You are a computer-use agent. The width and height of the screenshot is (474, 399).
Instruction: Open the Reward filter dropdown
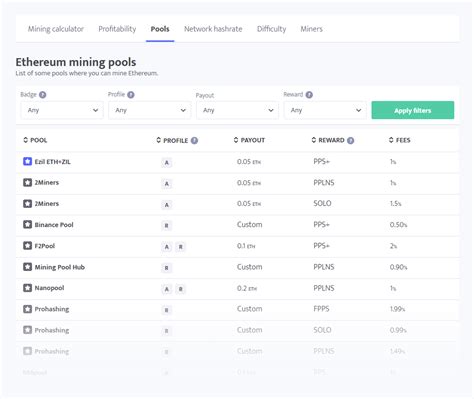click(325, 110)
